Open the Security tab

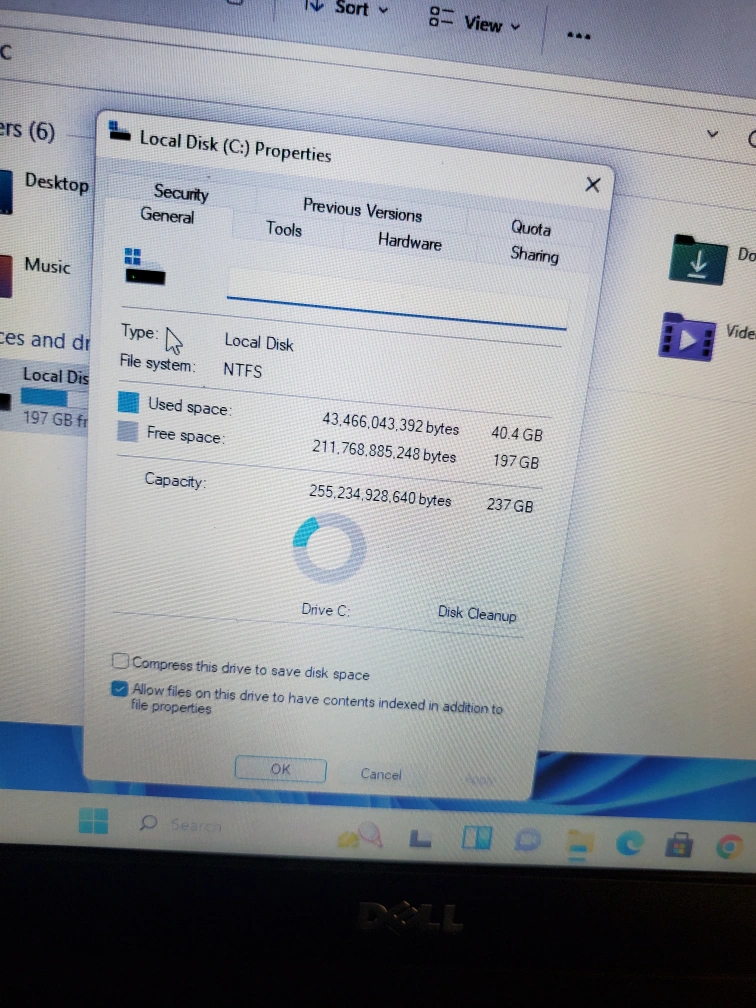pos(181,193)
